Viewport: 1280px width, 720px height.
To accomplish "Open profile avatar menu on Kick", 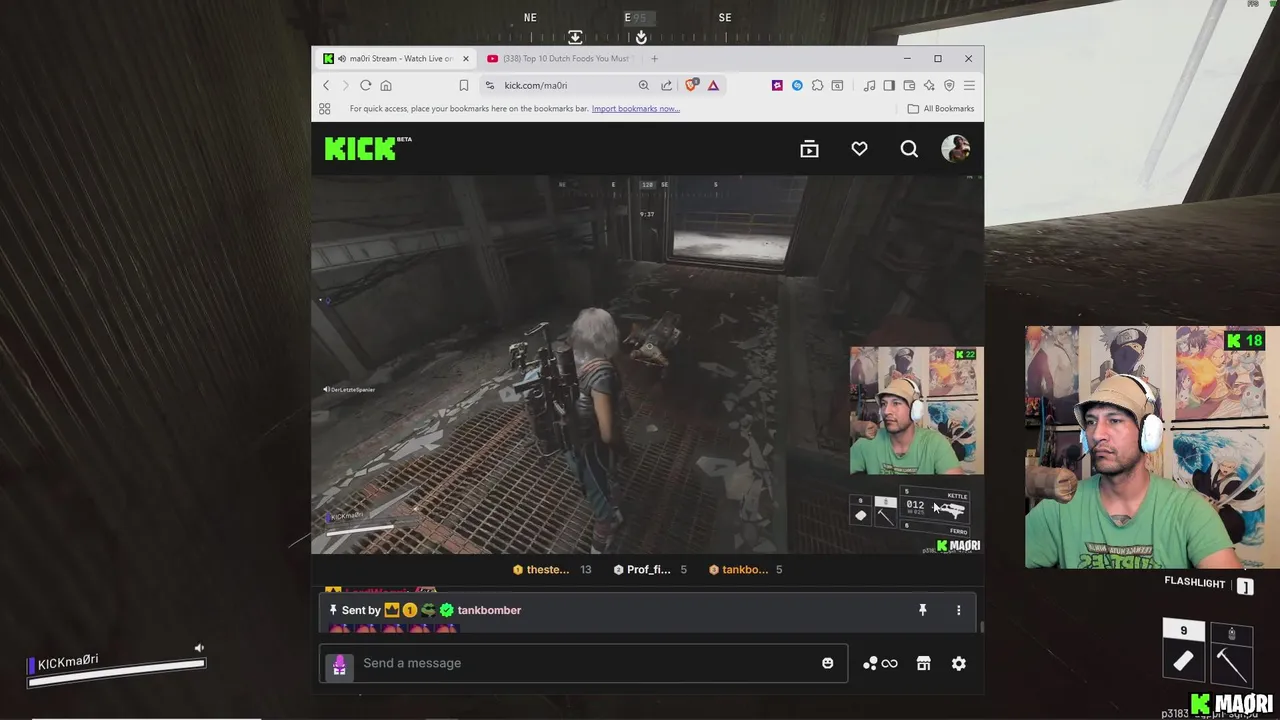I will (956, 149).
